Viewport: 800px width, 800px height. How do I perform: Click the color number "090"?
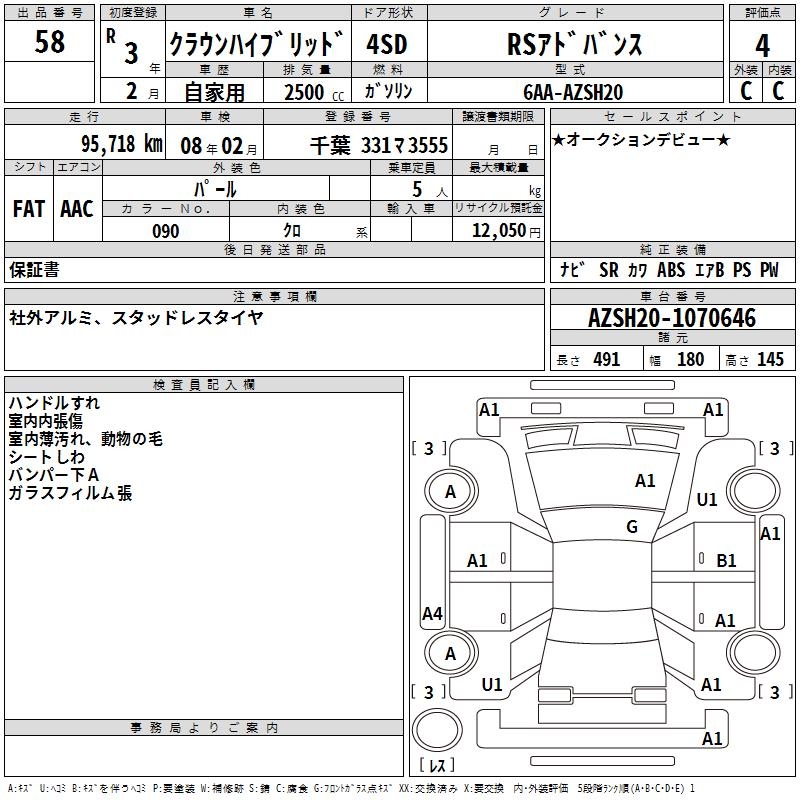166,231
